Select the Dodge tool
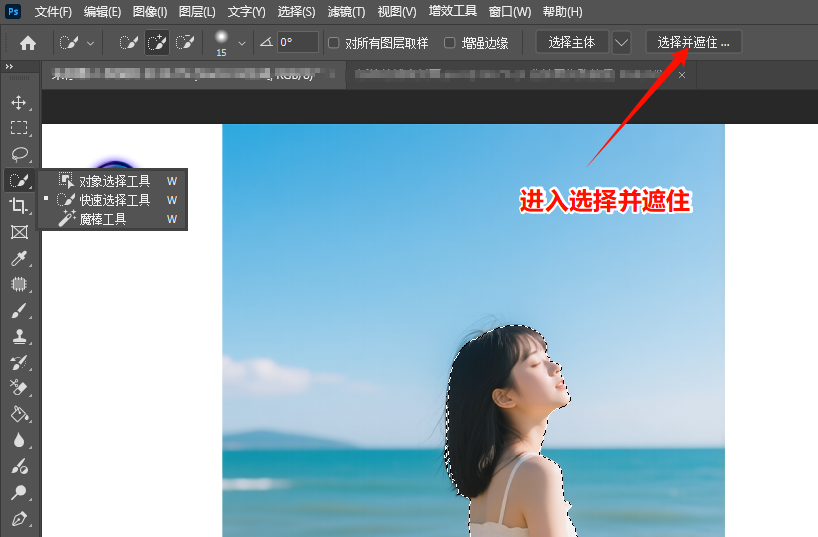This screenshot has width=818, height=537. [19, 492]
